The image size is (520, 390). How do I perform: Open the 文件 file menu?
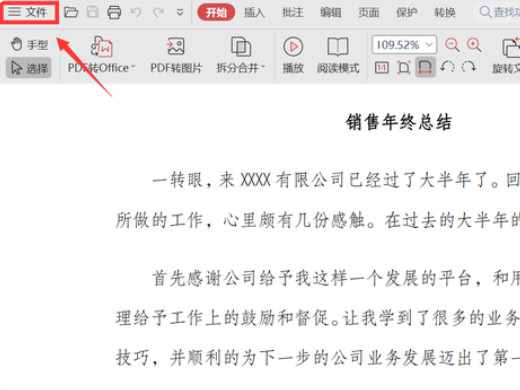tap(28, 12)
